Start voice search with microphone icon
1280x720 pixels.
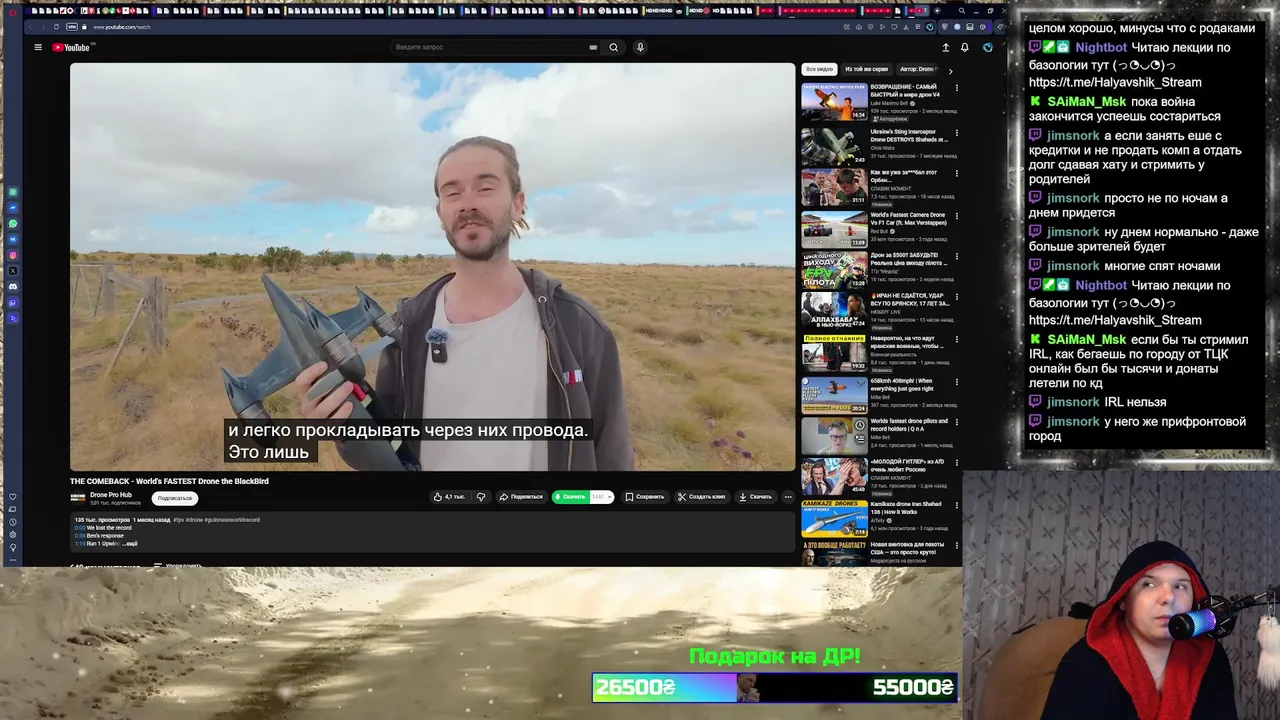pyautogui.click(x=640, y=47)
